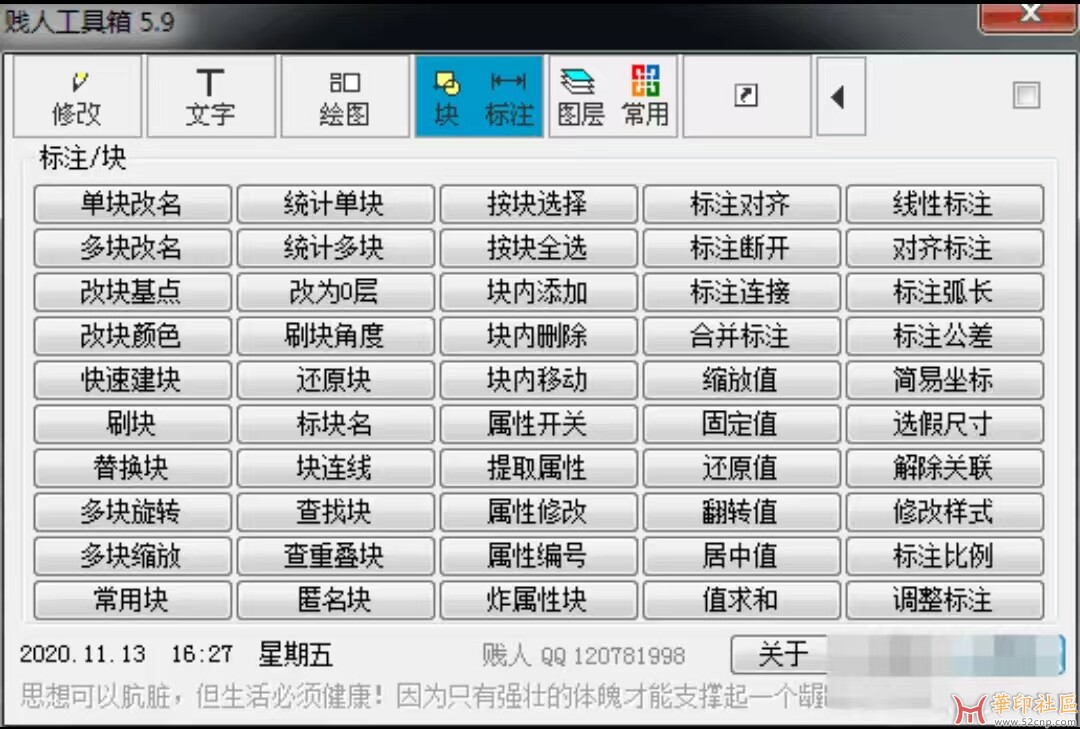Click the 改块颜色 button

tap(132, 337)
